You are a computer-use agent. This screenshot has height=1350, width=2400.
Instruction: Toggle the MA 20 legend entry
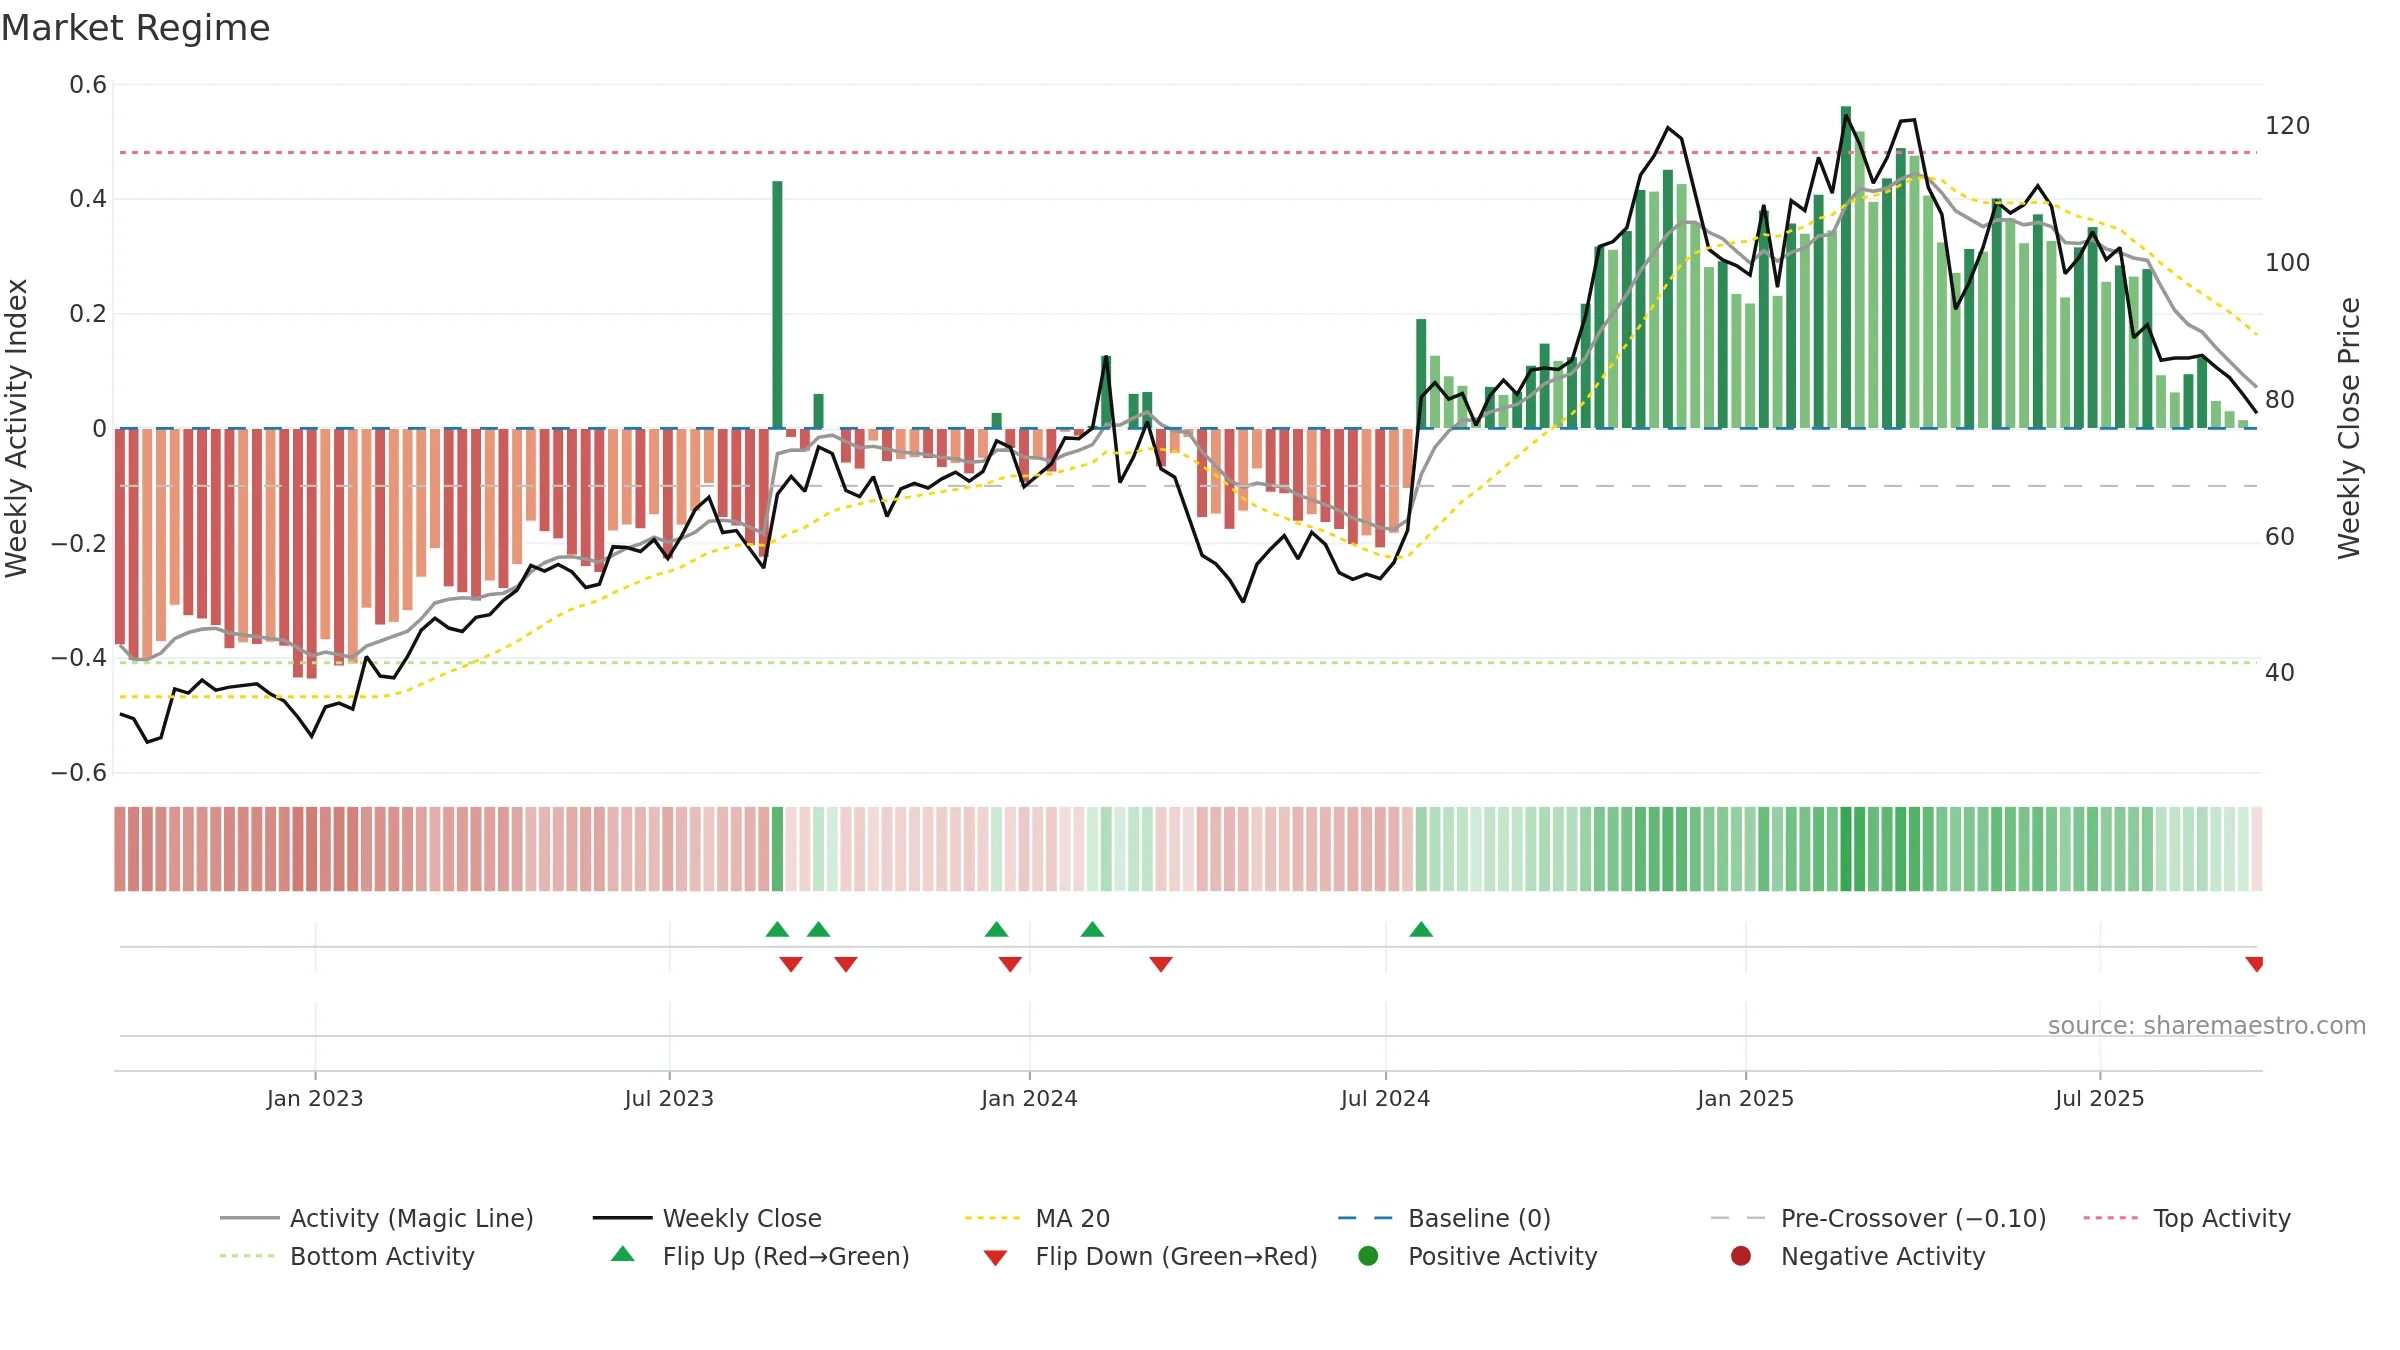pyautogui.click(x=1037, y=1218)
